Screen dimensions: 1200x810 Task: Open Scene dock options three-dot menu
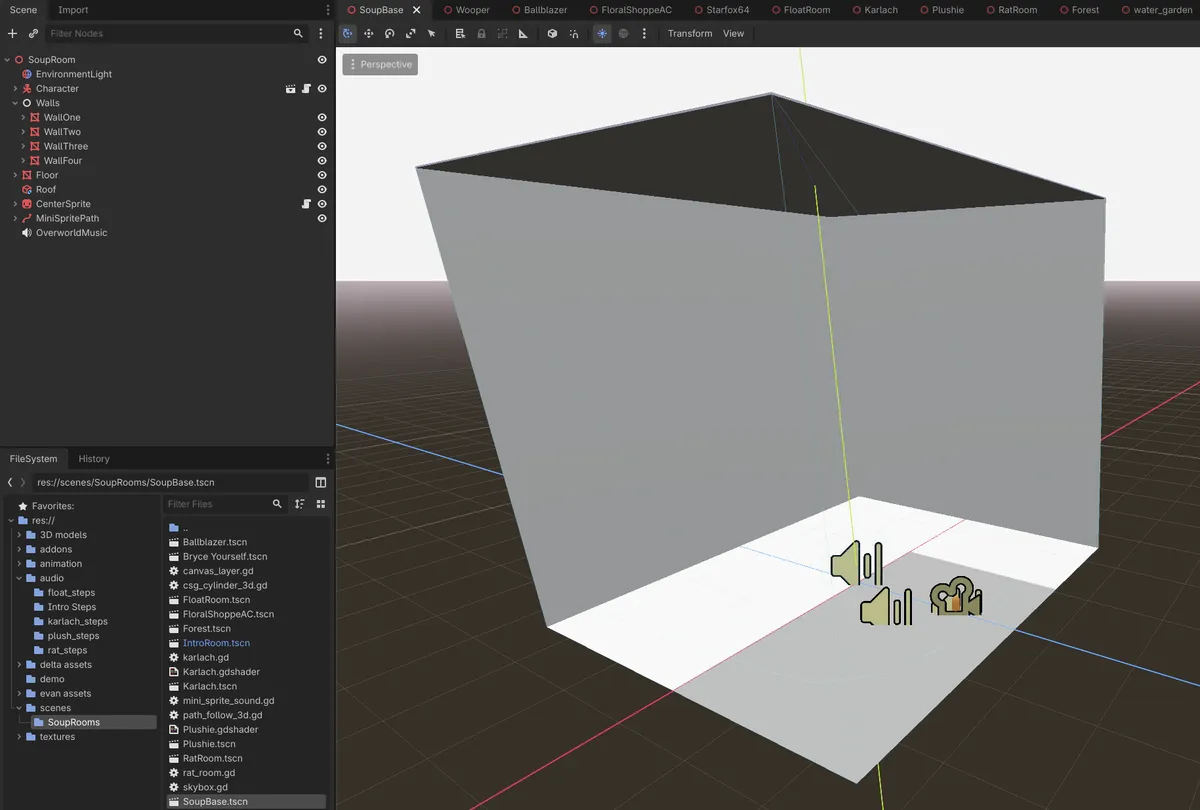[x=328, y=10]
